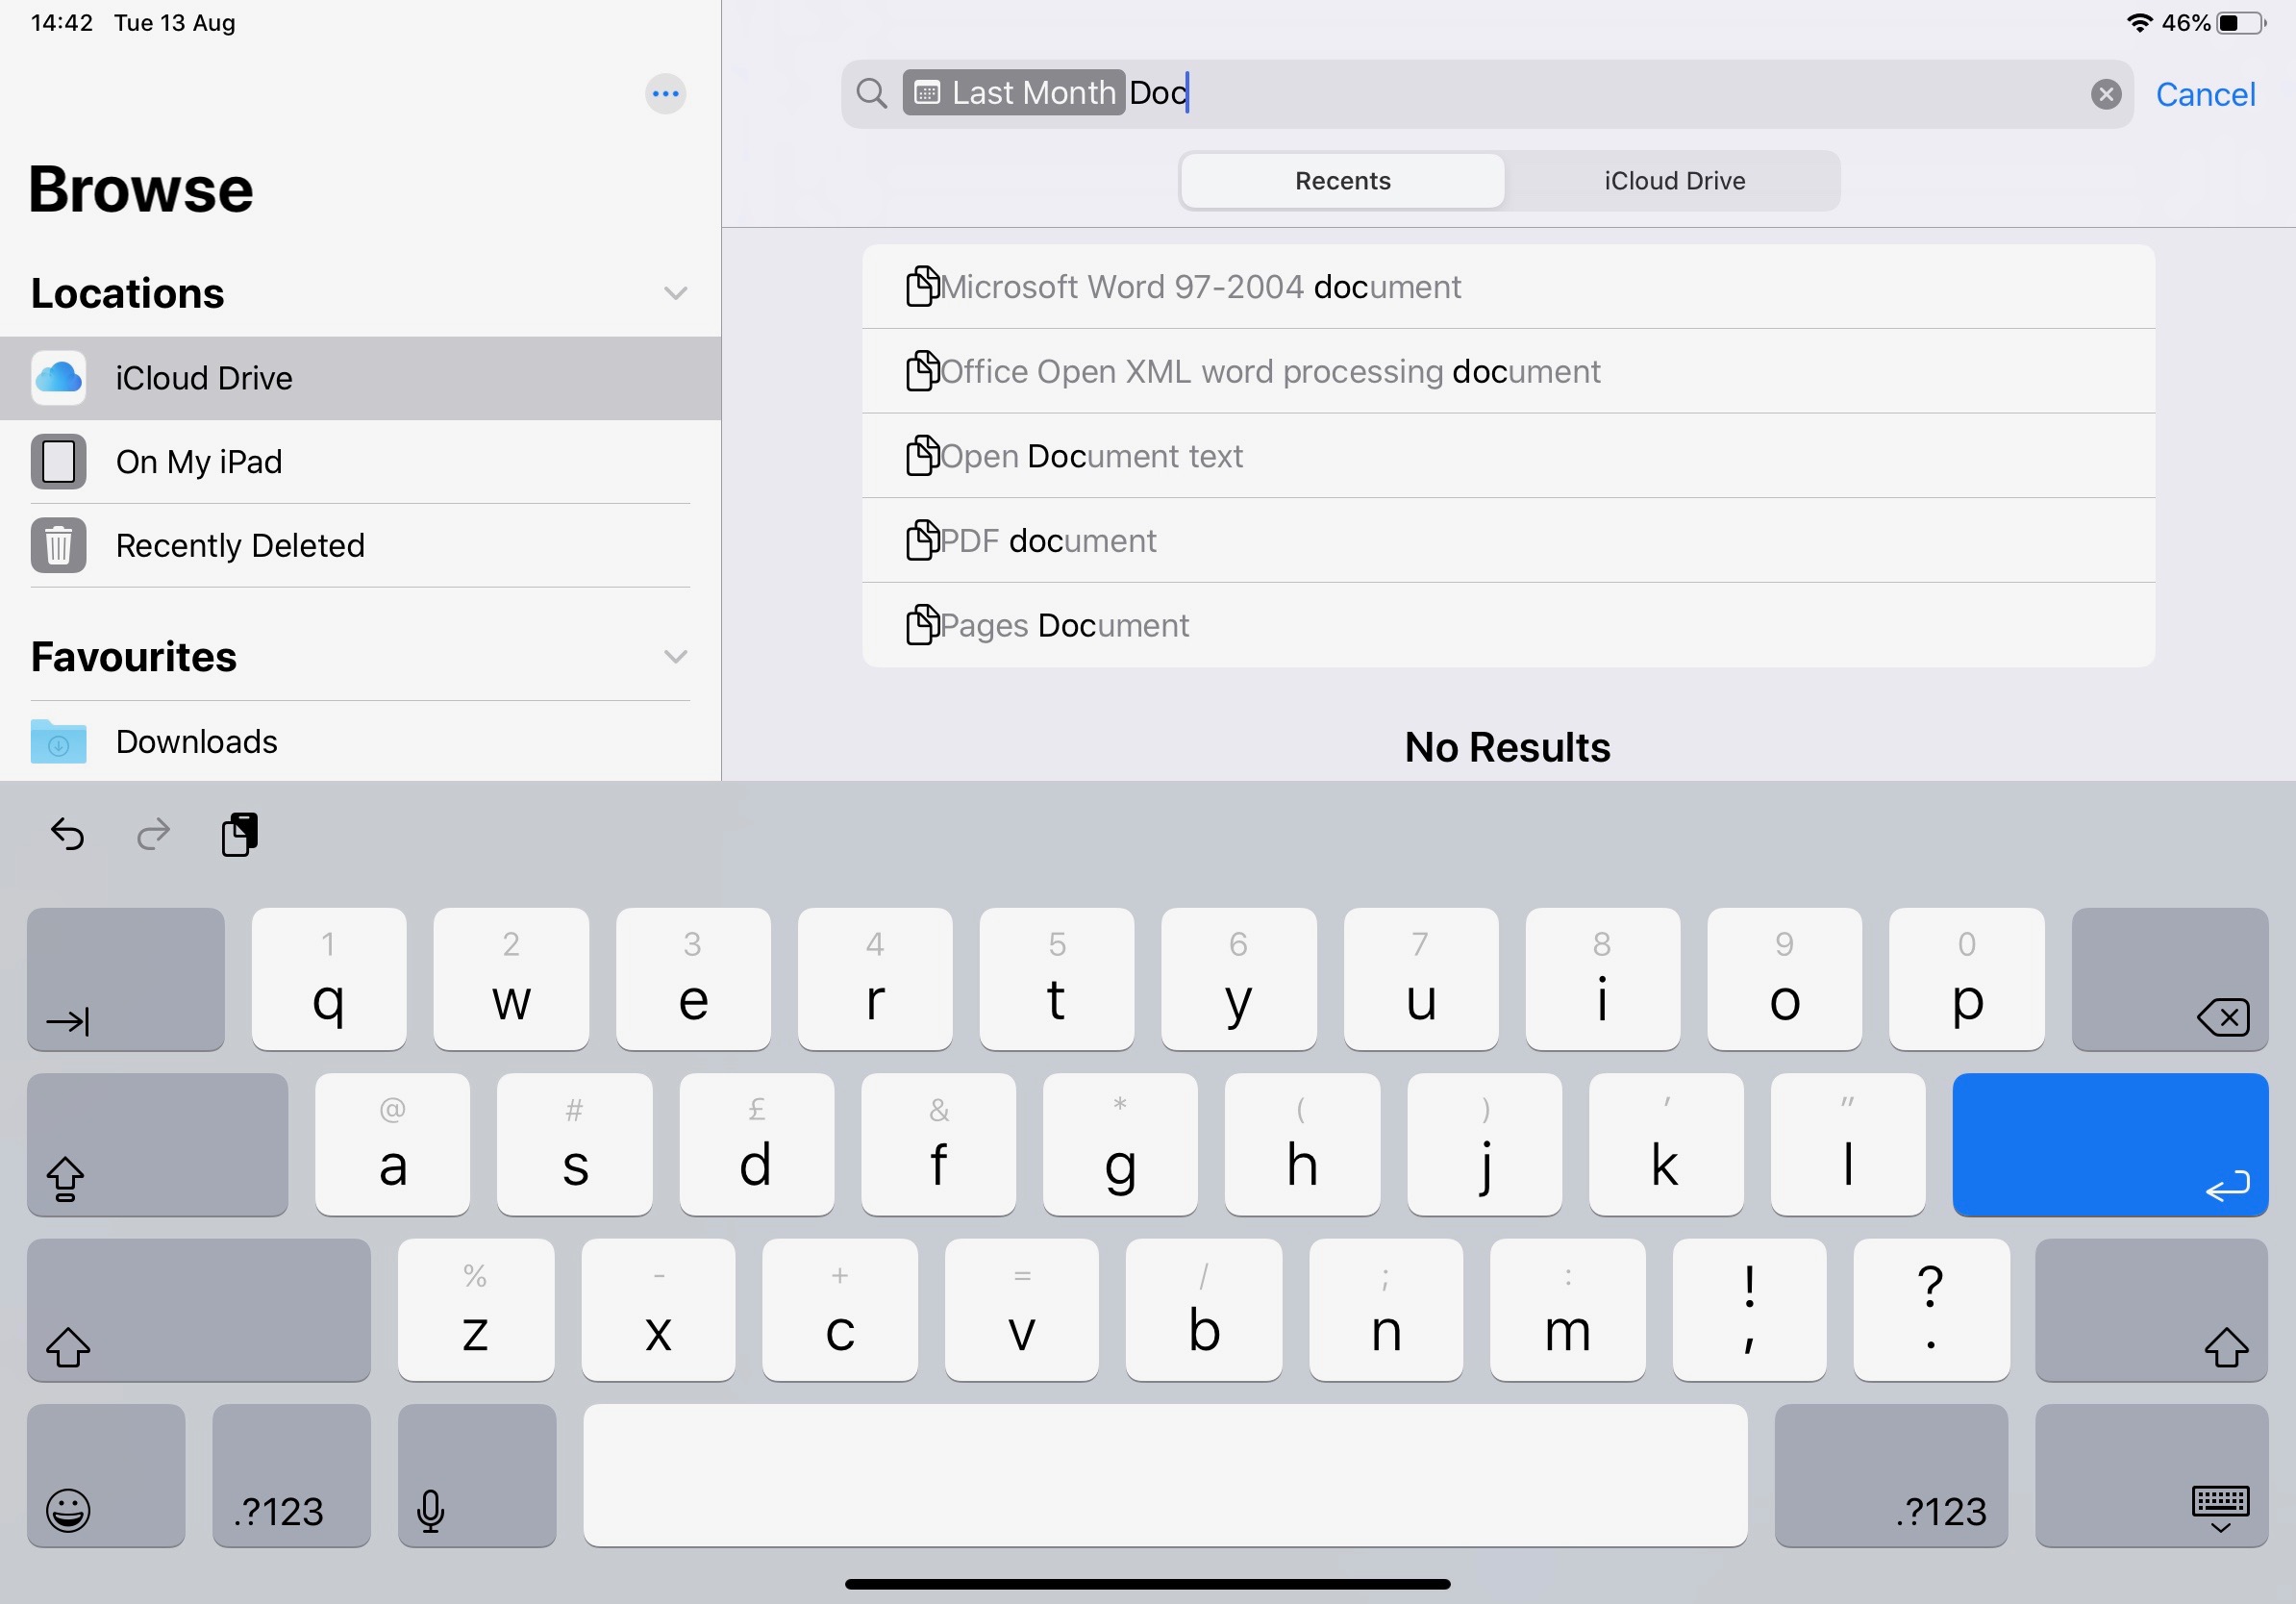Viewport: 2296px width, 1604px height.
Task: Hide the on-screen keyboard
Action: (2151, 1476)
